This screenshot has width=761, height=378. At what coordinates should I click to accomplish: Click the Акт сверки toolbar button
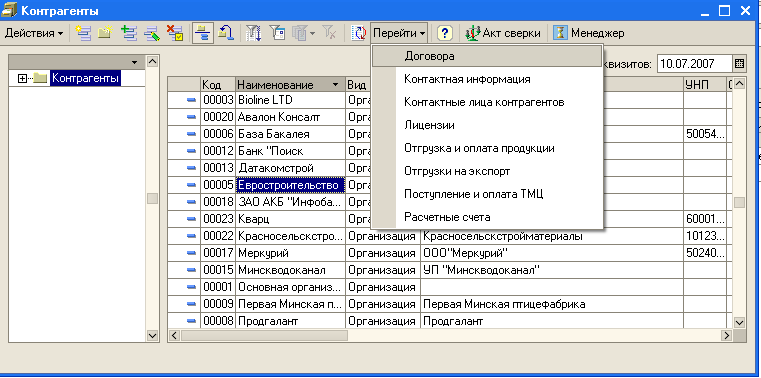[x=503, y=33]
